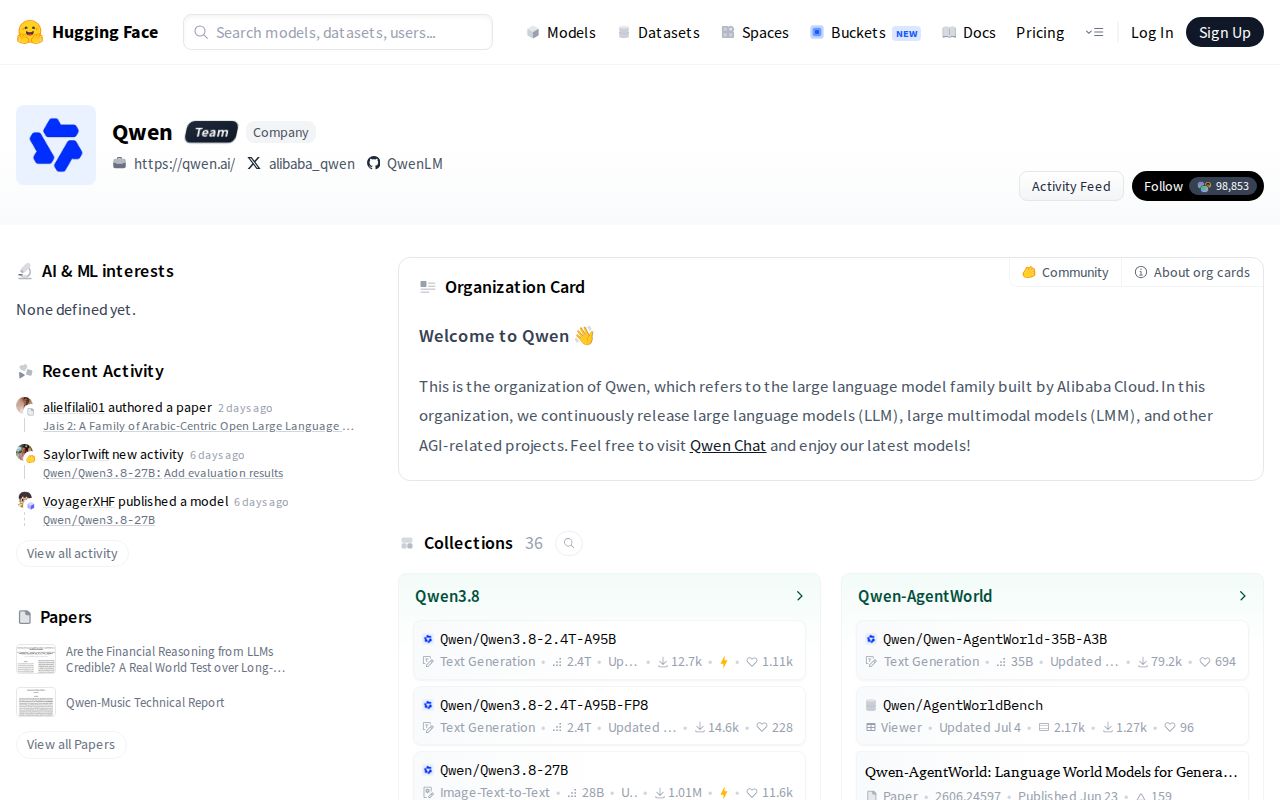Click the GitHub icon beside QwenLM
This screenshot has width=1280, height=800.
[x=374, y=163]
